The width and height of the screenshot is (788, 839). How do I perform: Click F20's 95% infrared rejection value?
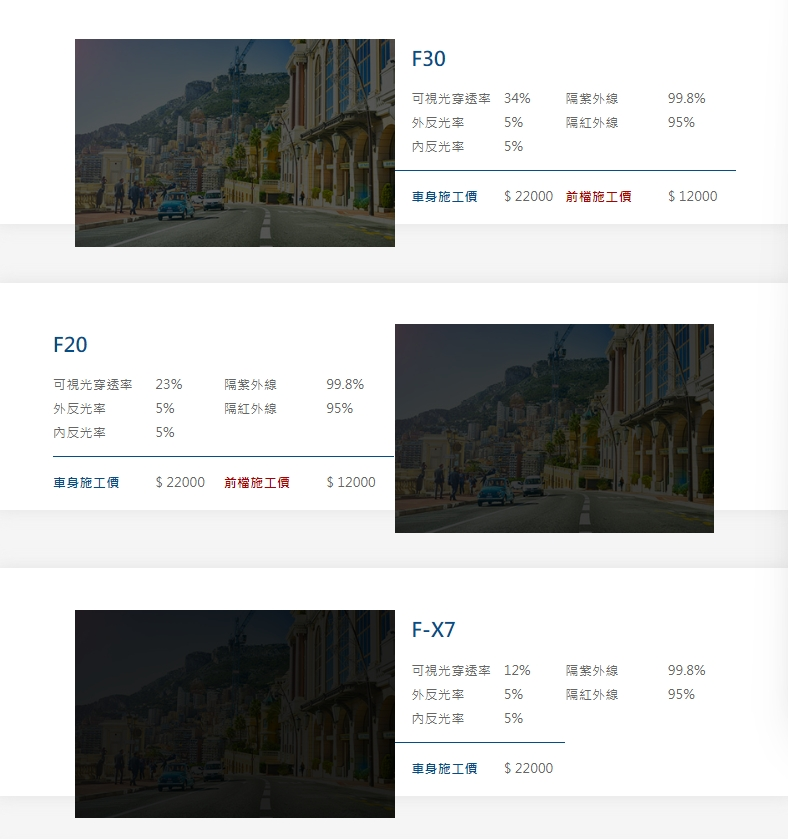[340, 408]
